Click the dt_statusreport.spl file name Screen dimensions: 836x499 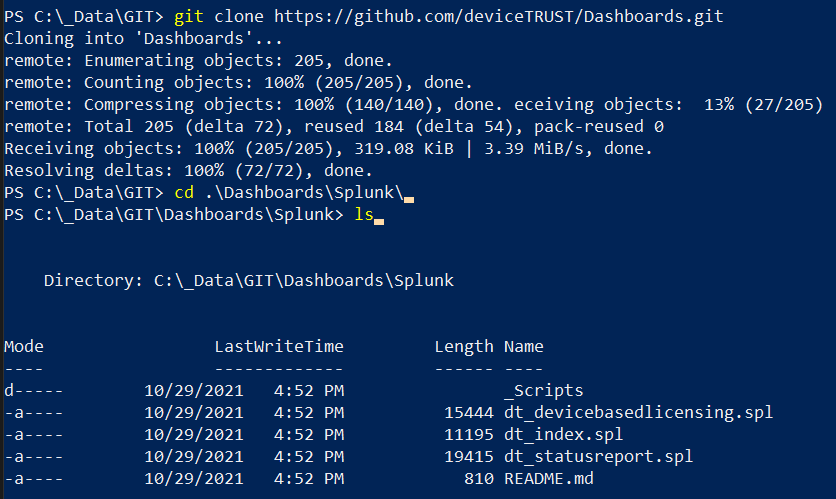[x=598, y=455]
